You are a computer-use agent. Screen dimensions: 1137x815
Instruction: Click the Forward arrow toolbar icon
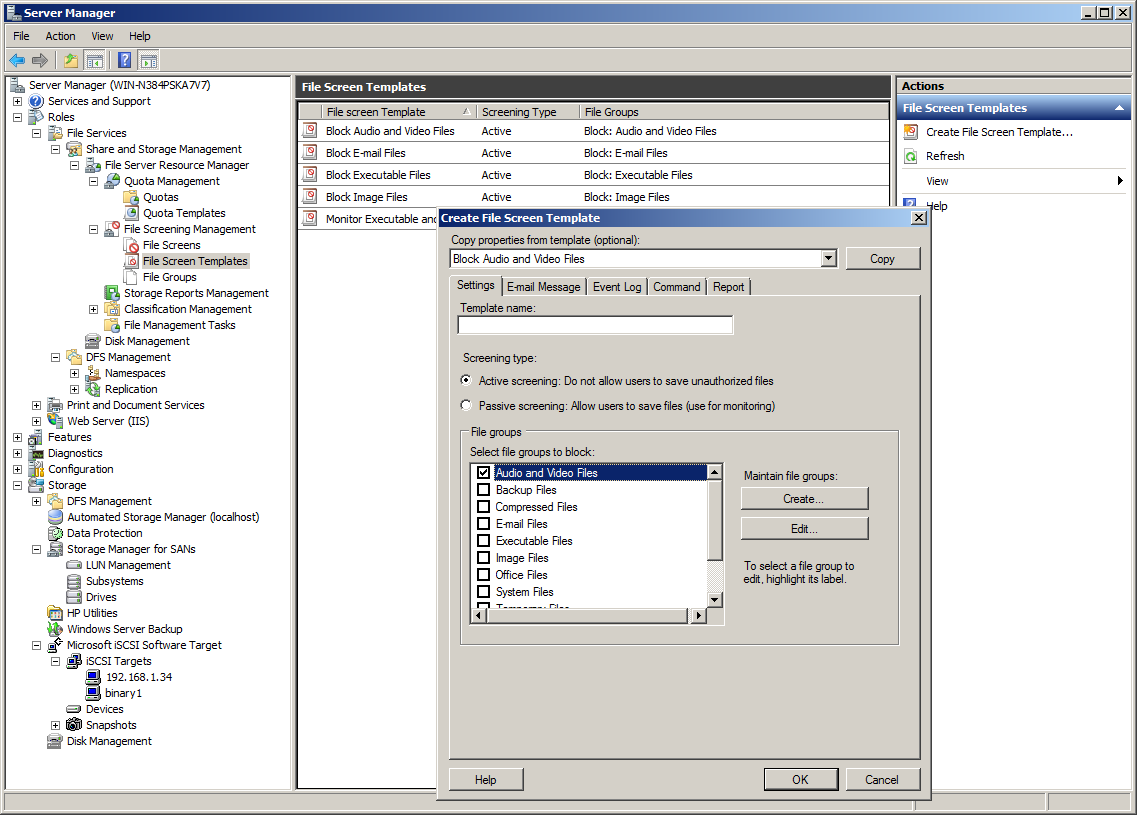[x=40, y=60]
